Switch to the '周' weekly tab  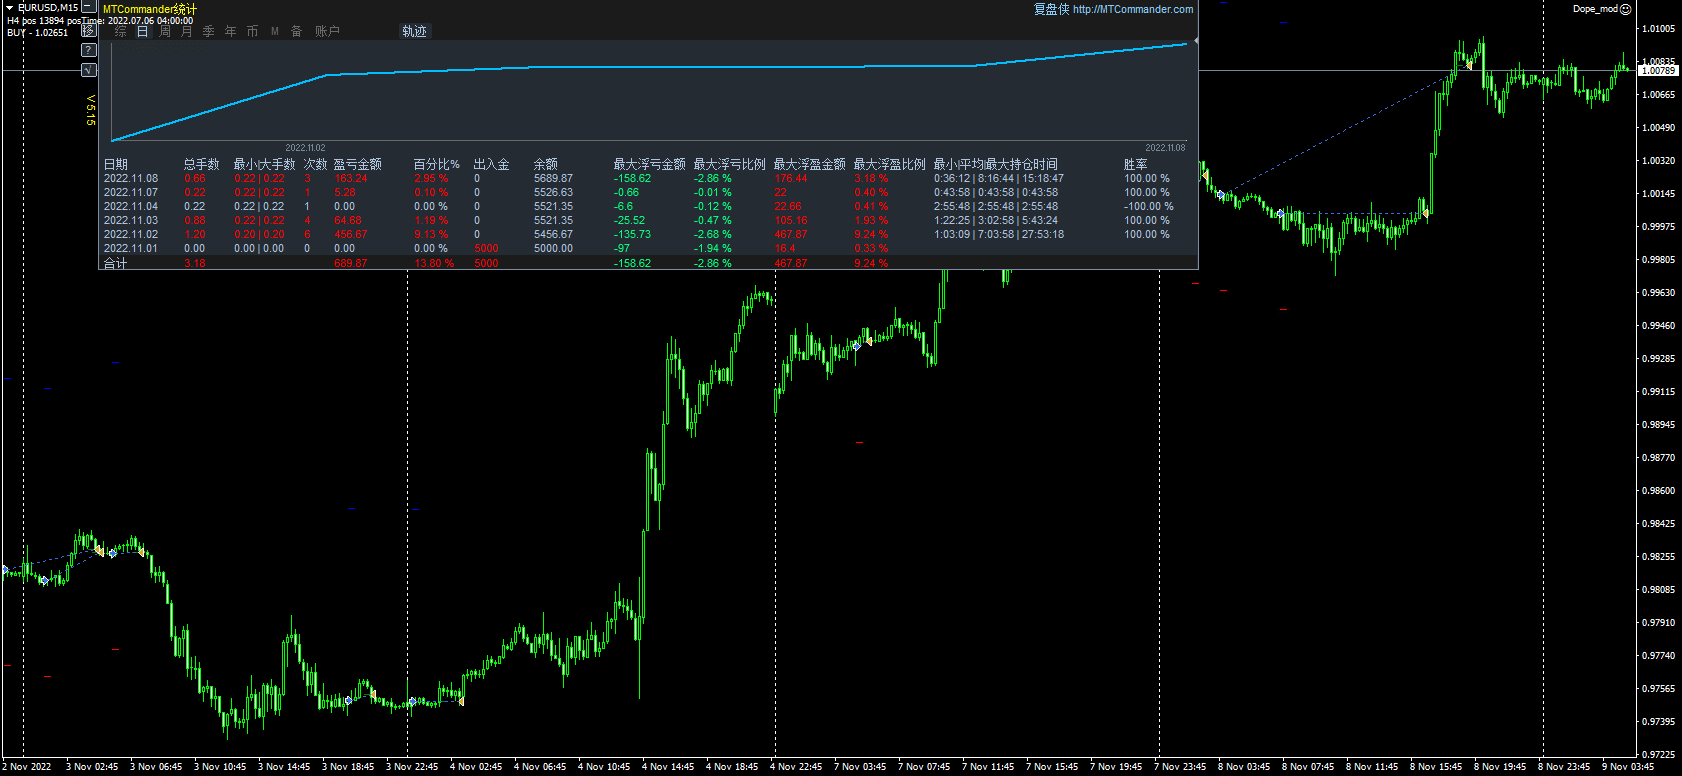pos(164,32)
